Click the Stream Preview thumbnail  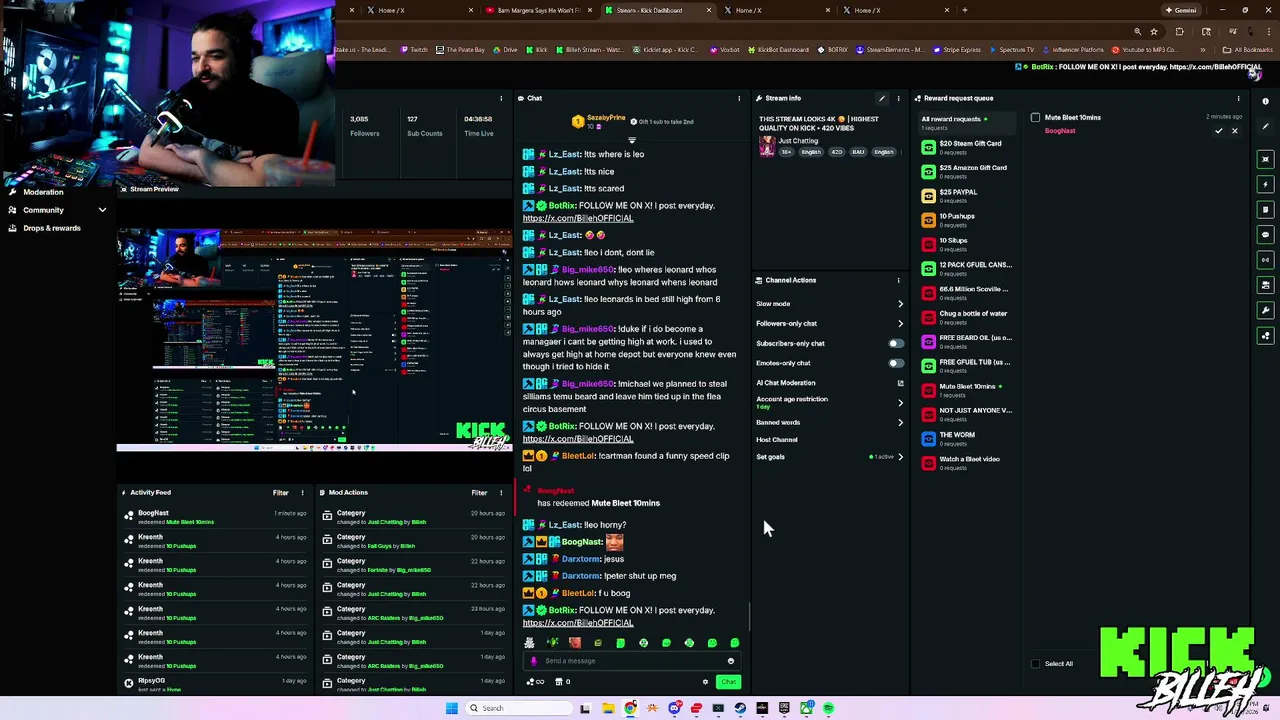pos(314,340)
